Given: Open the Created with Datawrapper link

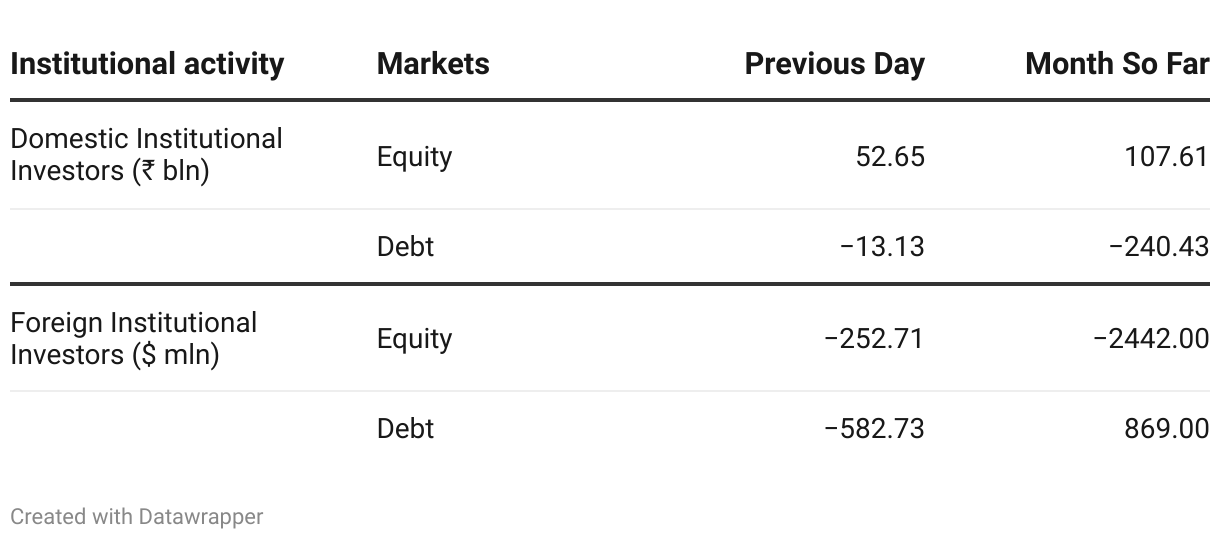Looking at the screenshot, I should click(137, 517).
